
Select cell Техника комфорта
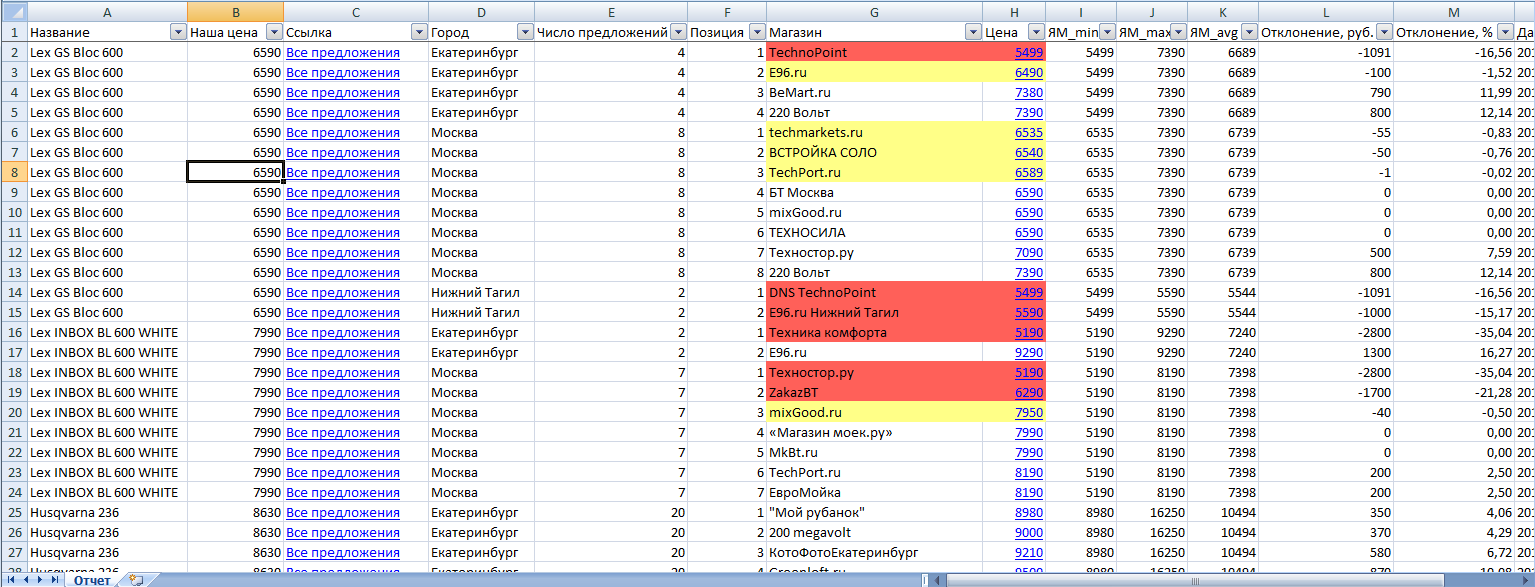click(x=875, y=332)
